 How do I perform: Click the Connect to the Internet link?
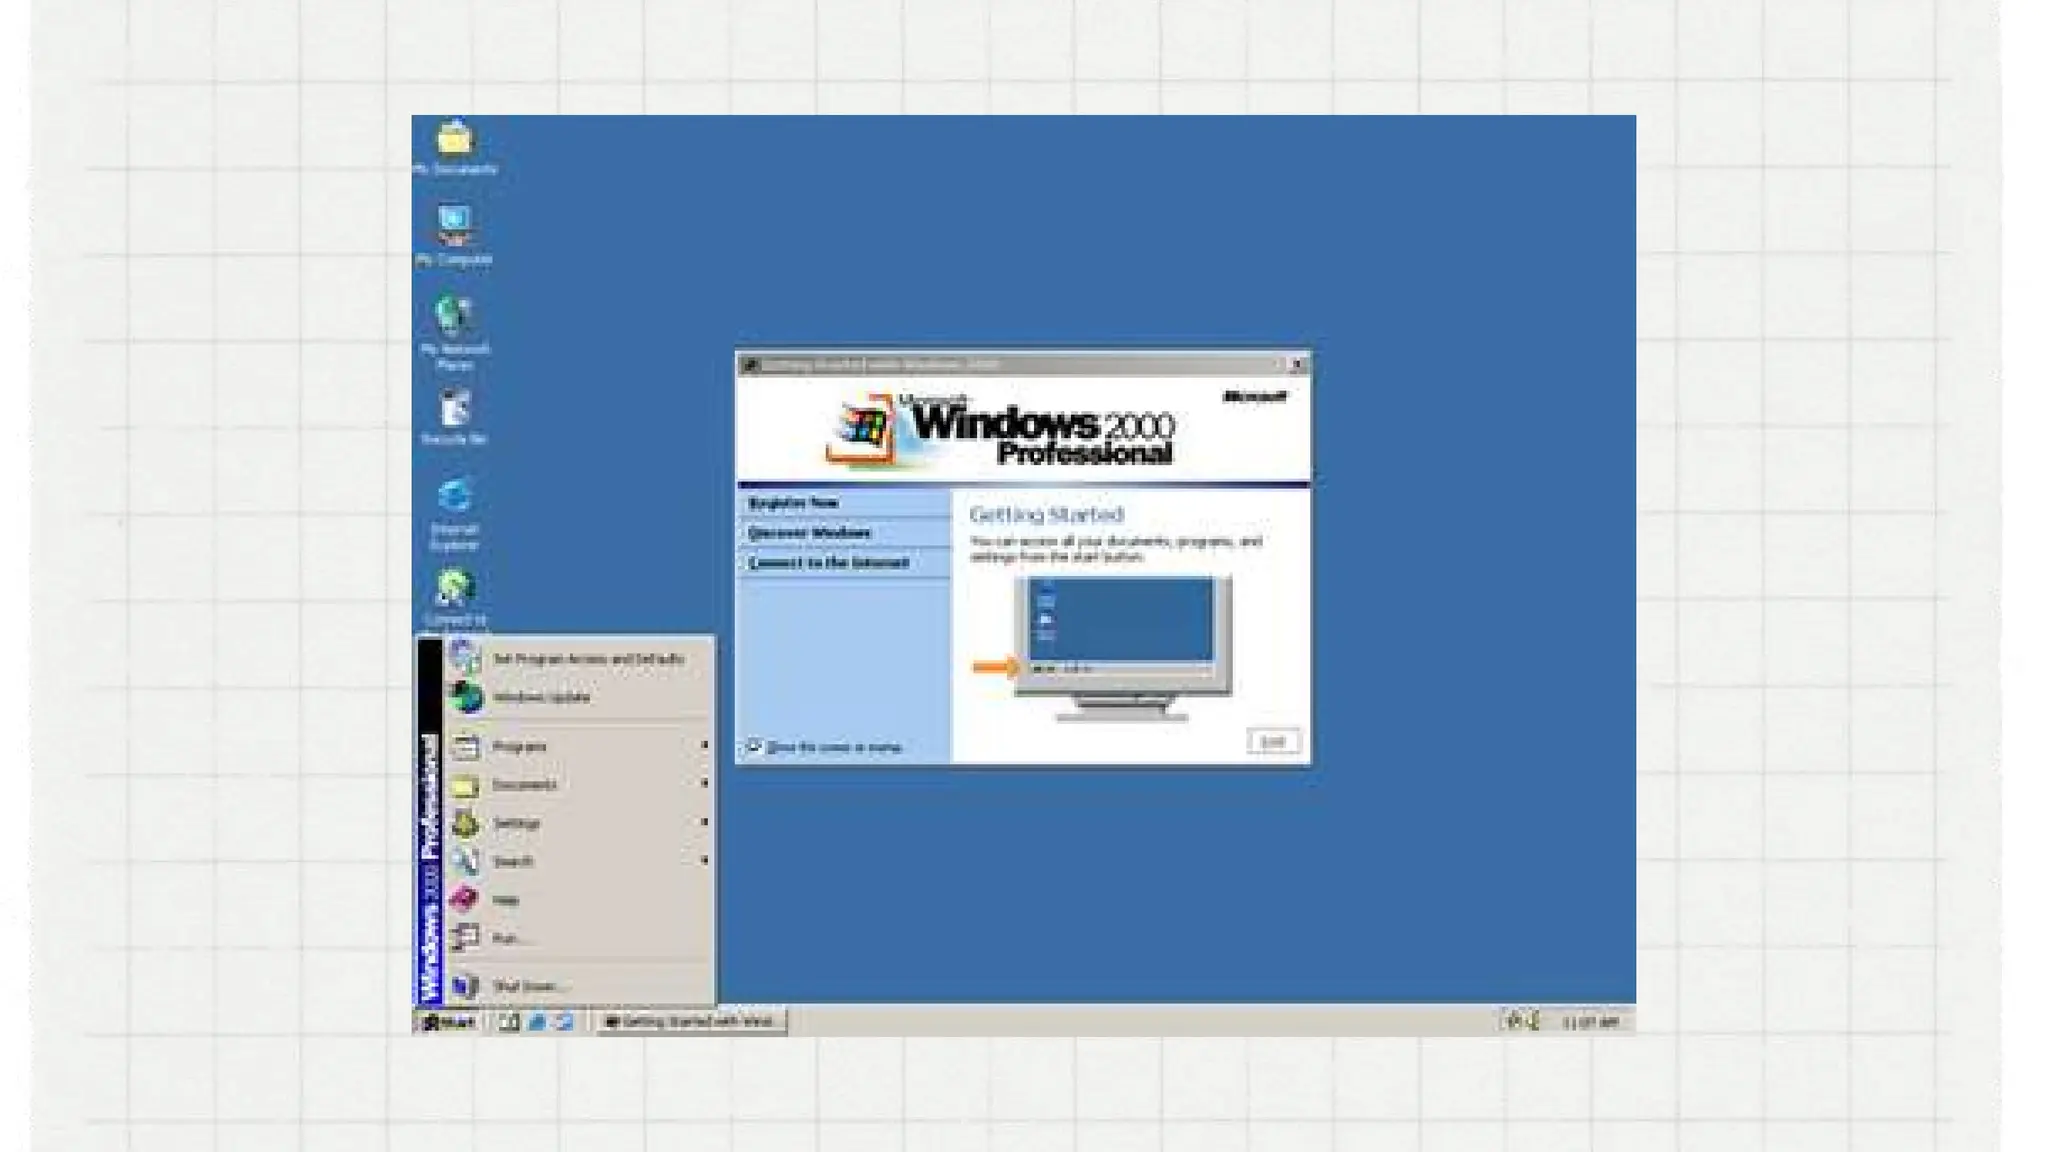828,563
